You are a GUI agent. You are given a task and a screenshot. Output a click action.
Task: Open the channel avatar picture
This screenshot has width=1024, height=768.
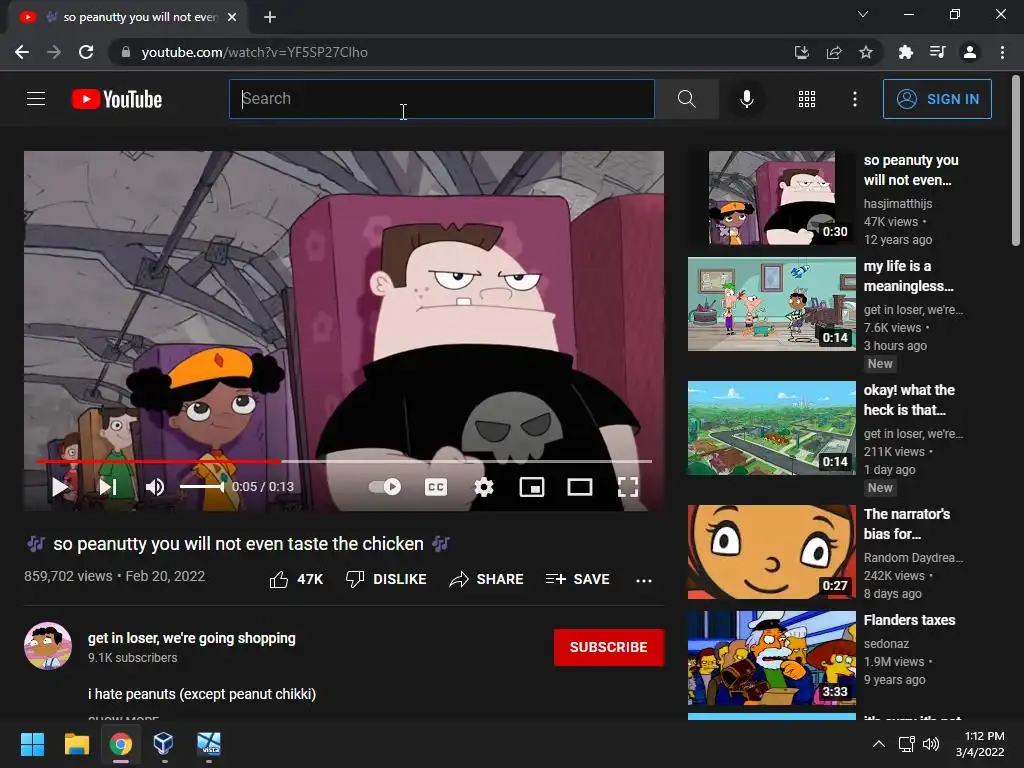pyautogui.click(x=48, y=646)
